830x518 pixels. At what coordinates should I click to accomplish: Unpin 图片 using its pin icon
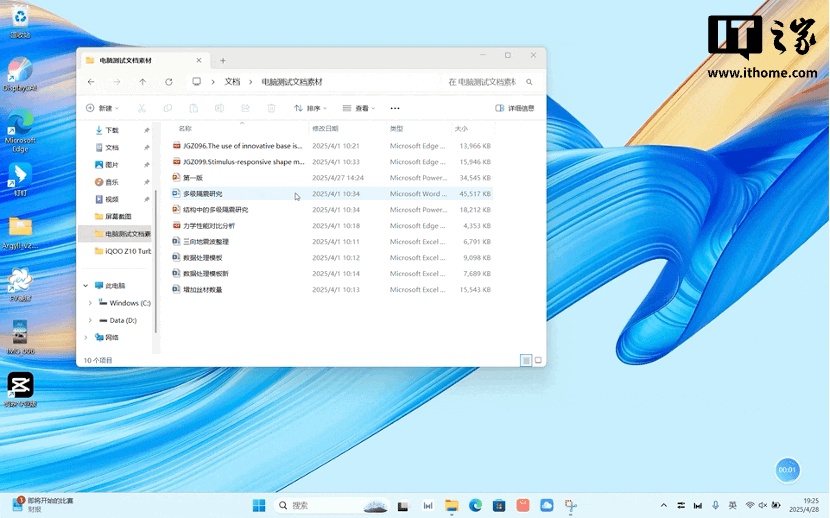147,165
